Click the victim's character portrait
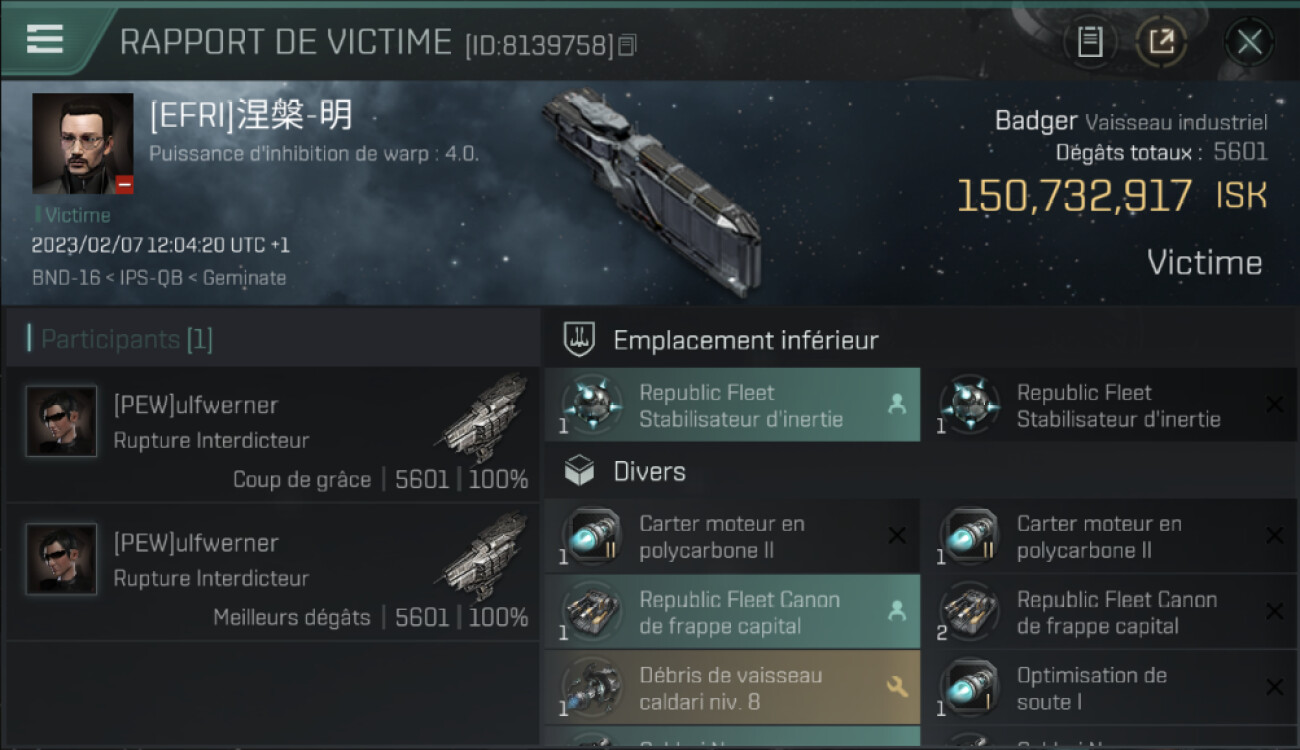 82,144
